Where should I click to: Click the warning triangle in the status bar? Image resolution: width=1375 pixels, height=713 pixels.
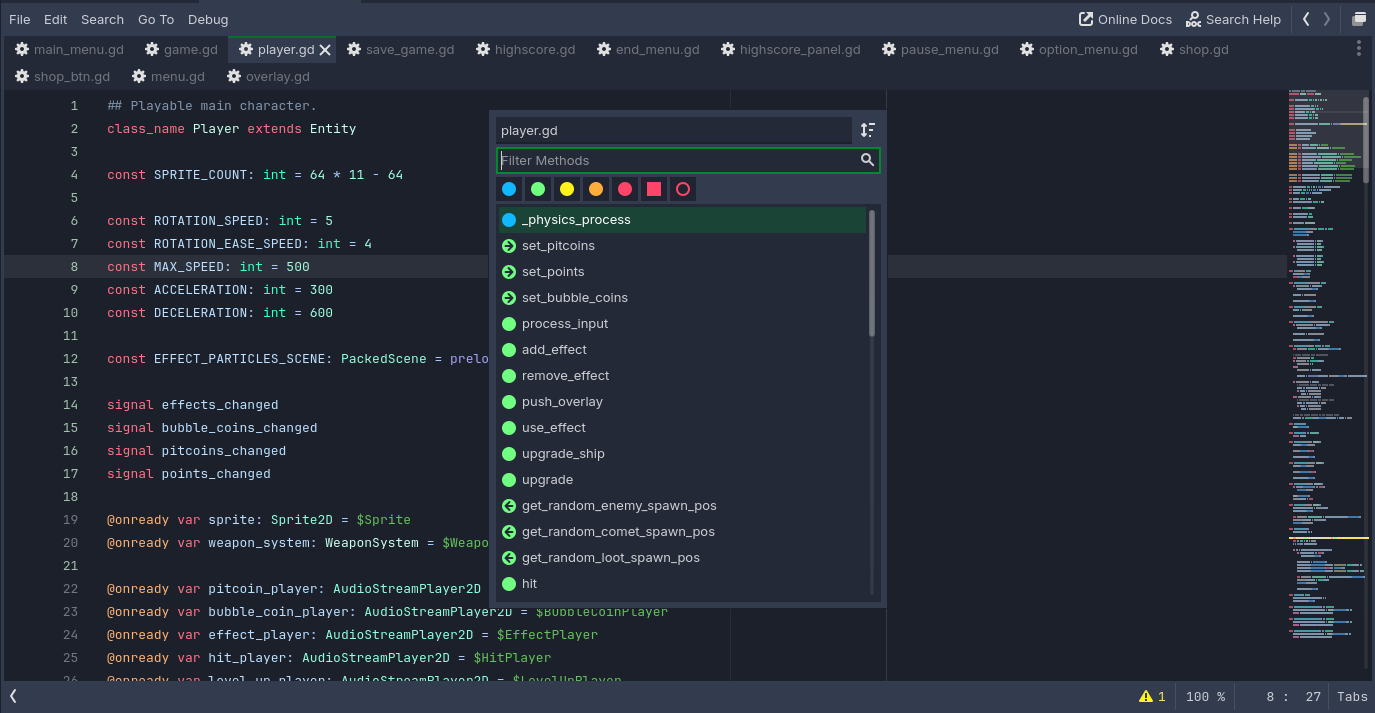click(1144, 696)
